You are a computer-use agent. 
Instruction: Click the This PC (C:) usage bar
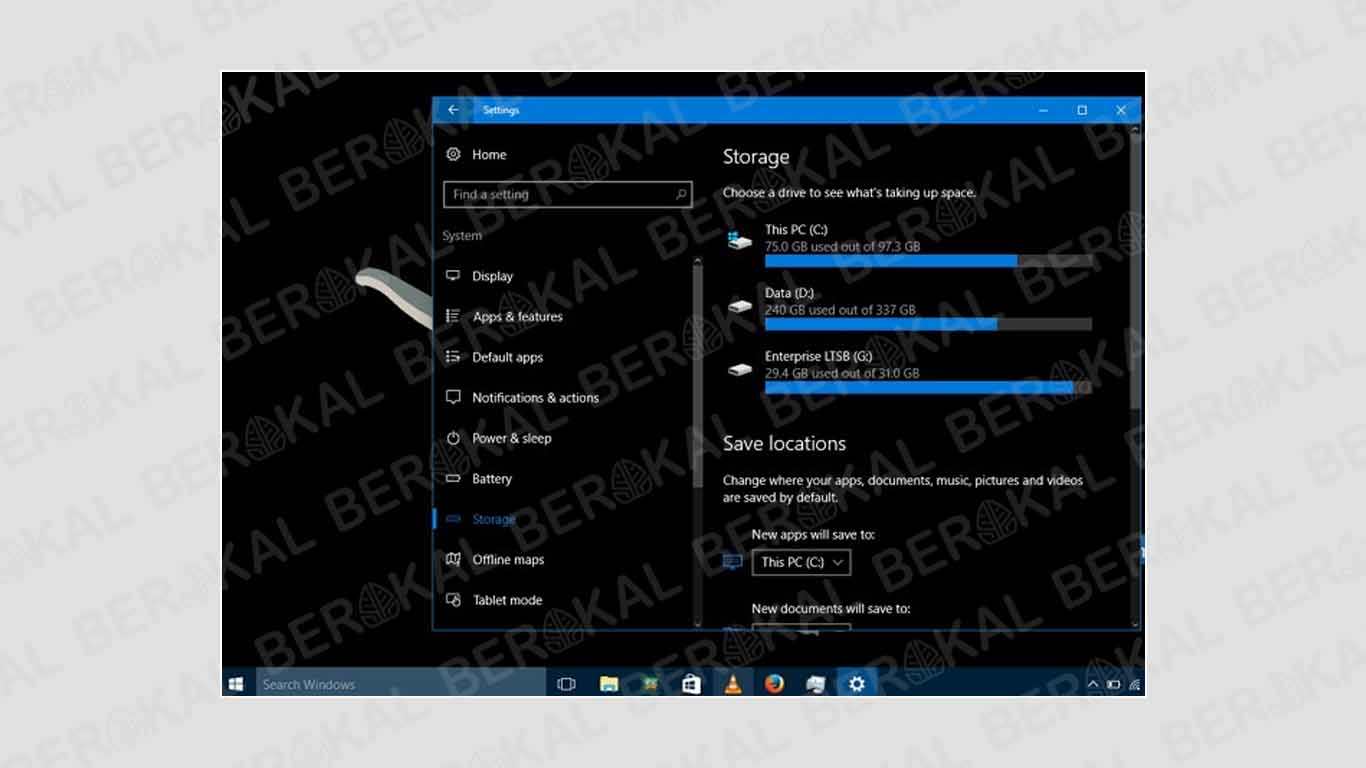point(928,260)
